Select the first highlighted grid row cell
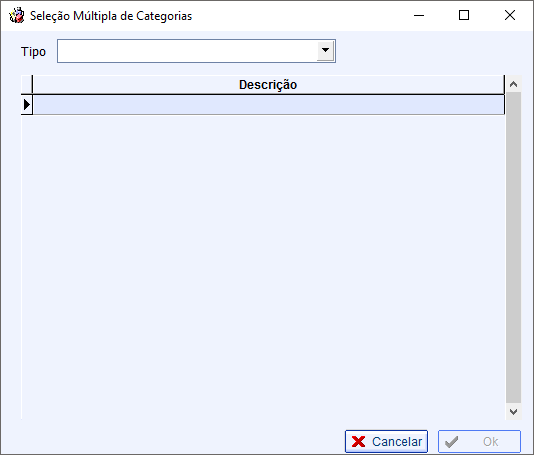 [269, 105]
